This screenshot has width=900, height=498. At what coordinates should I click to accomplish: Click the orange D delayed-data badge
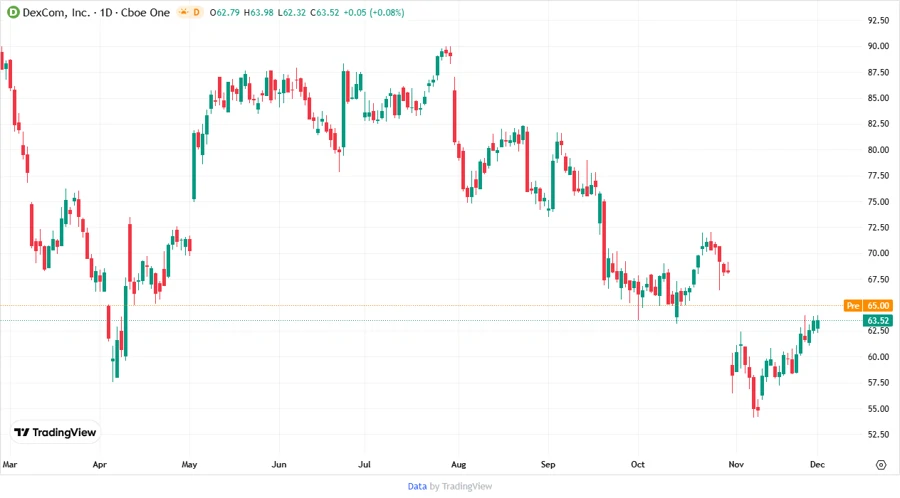[196, 12]
